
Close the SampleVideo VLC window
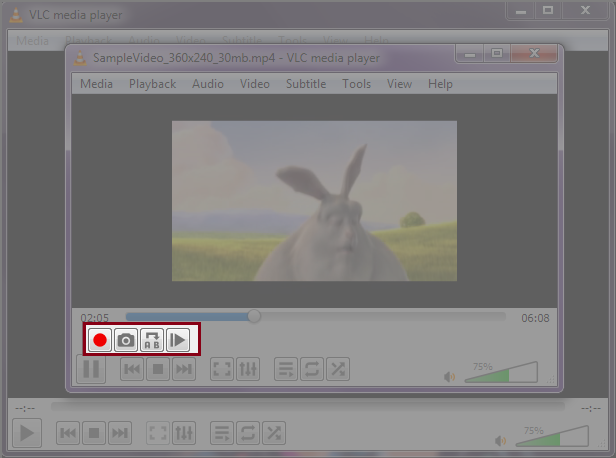click(x=534, y=53)
